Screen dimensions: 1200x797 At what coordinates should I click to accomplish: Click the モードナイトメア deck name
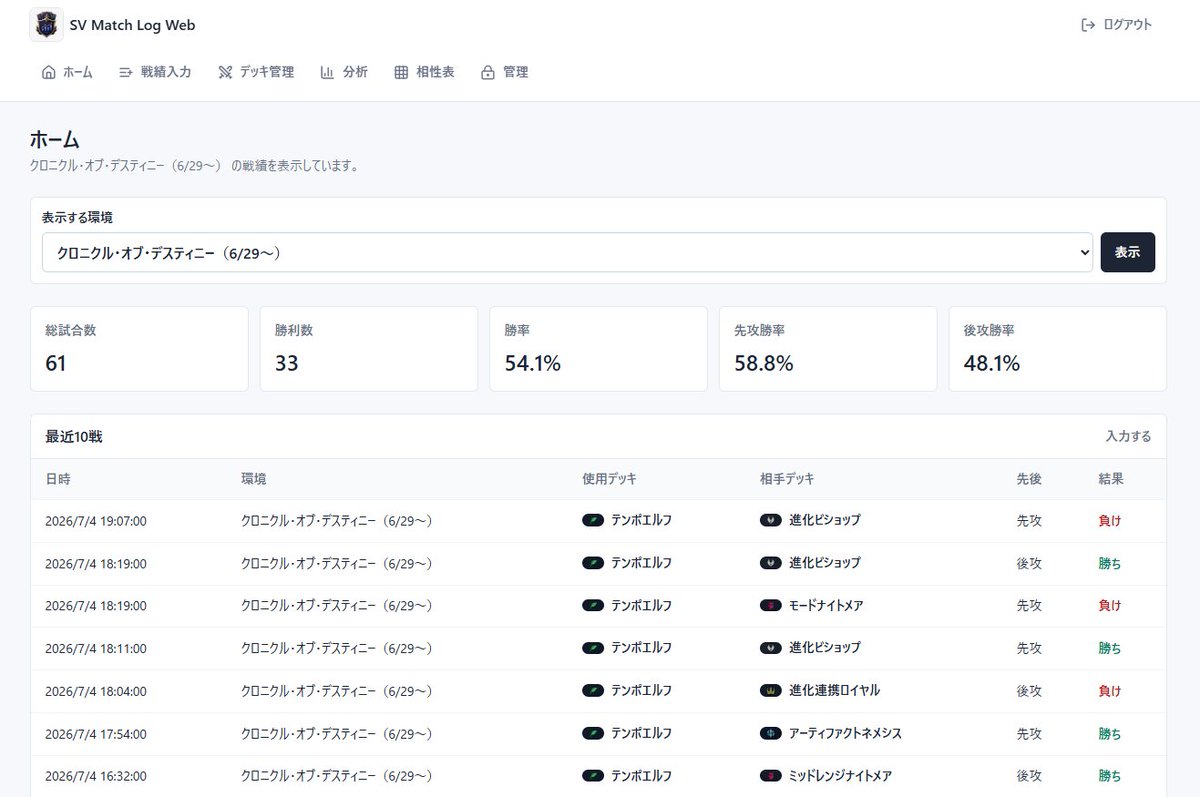point(826,606)
